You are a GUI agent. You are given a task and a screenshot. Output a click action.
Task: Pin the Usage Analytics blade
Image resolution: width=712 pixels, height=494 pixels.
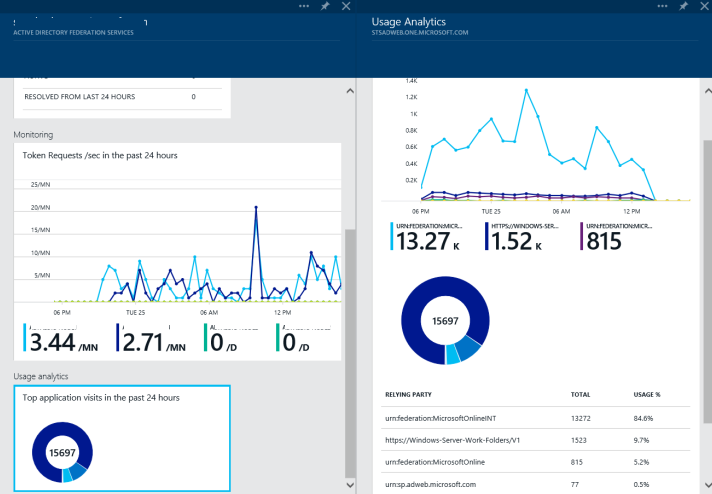[x=684, y=6]
